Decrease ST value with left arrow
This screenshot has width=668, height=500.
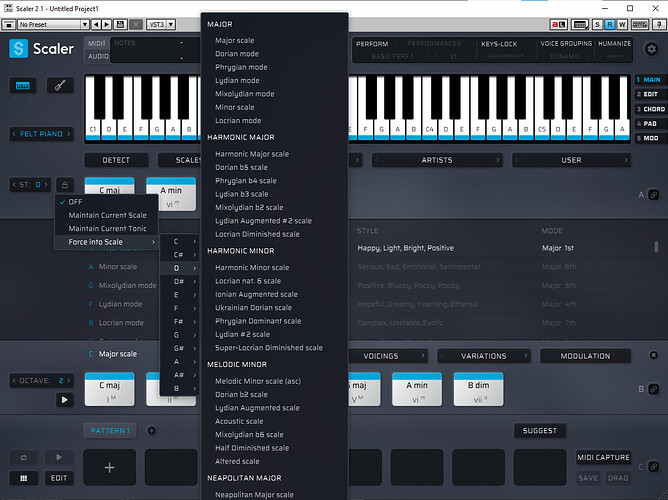point(14,184)
